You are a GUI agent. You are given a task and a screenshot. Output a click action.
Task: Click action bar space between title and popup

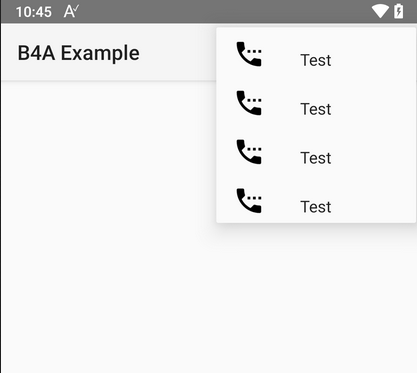click(178, 53)
